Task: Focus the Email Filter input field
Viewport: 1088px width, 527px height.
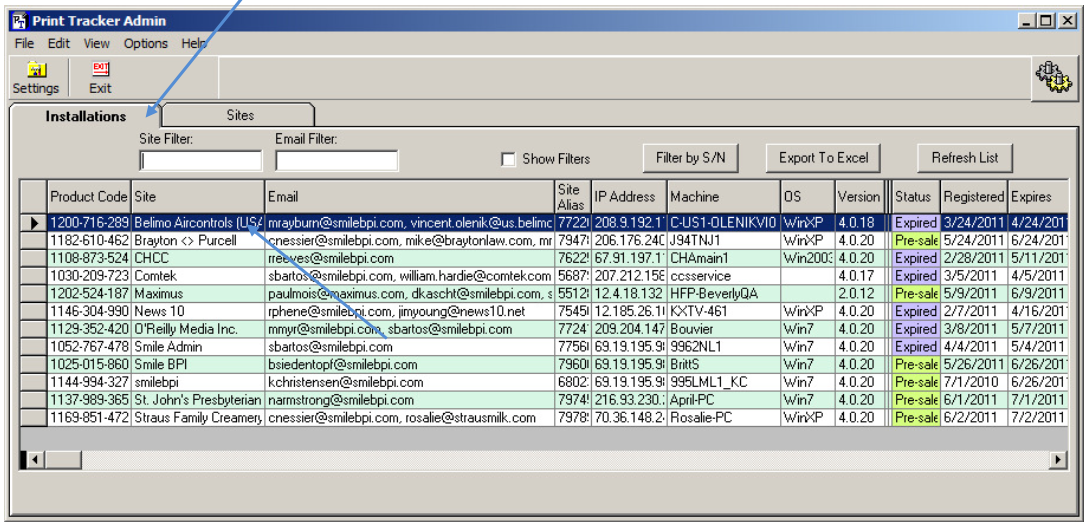Action: point(337,161)
